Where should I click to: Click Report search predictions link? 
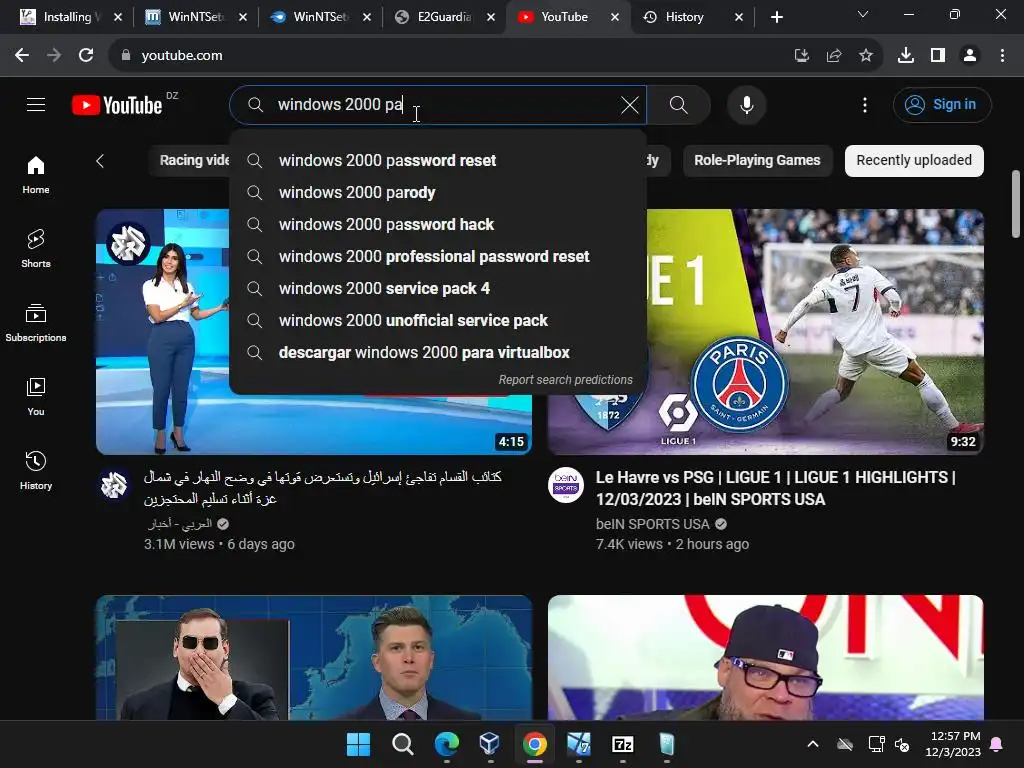566,379
